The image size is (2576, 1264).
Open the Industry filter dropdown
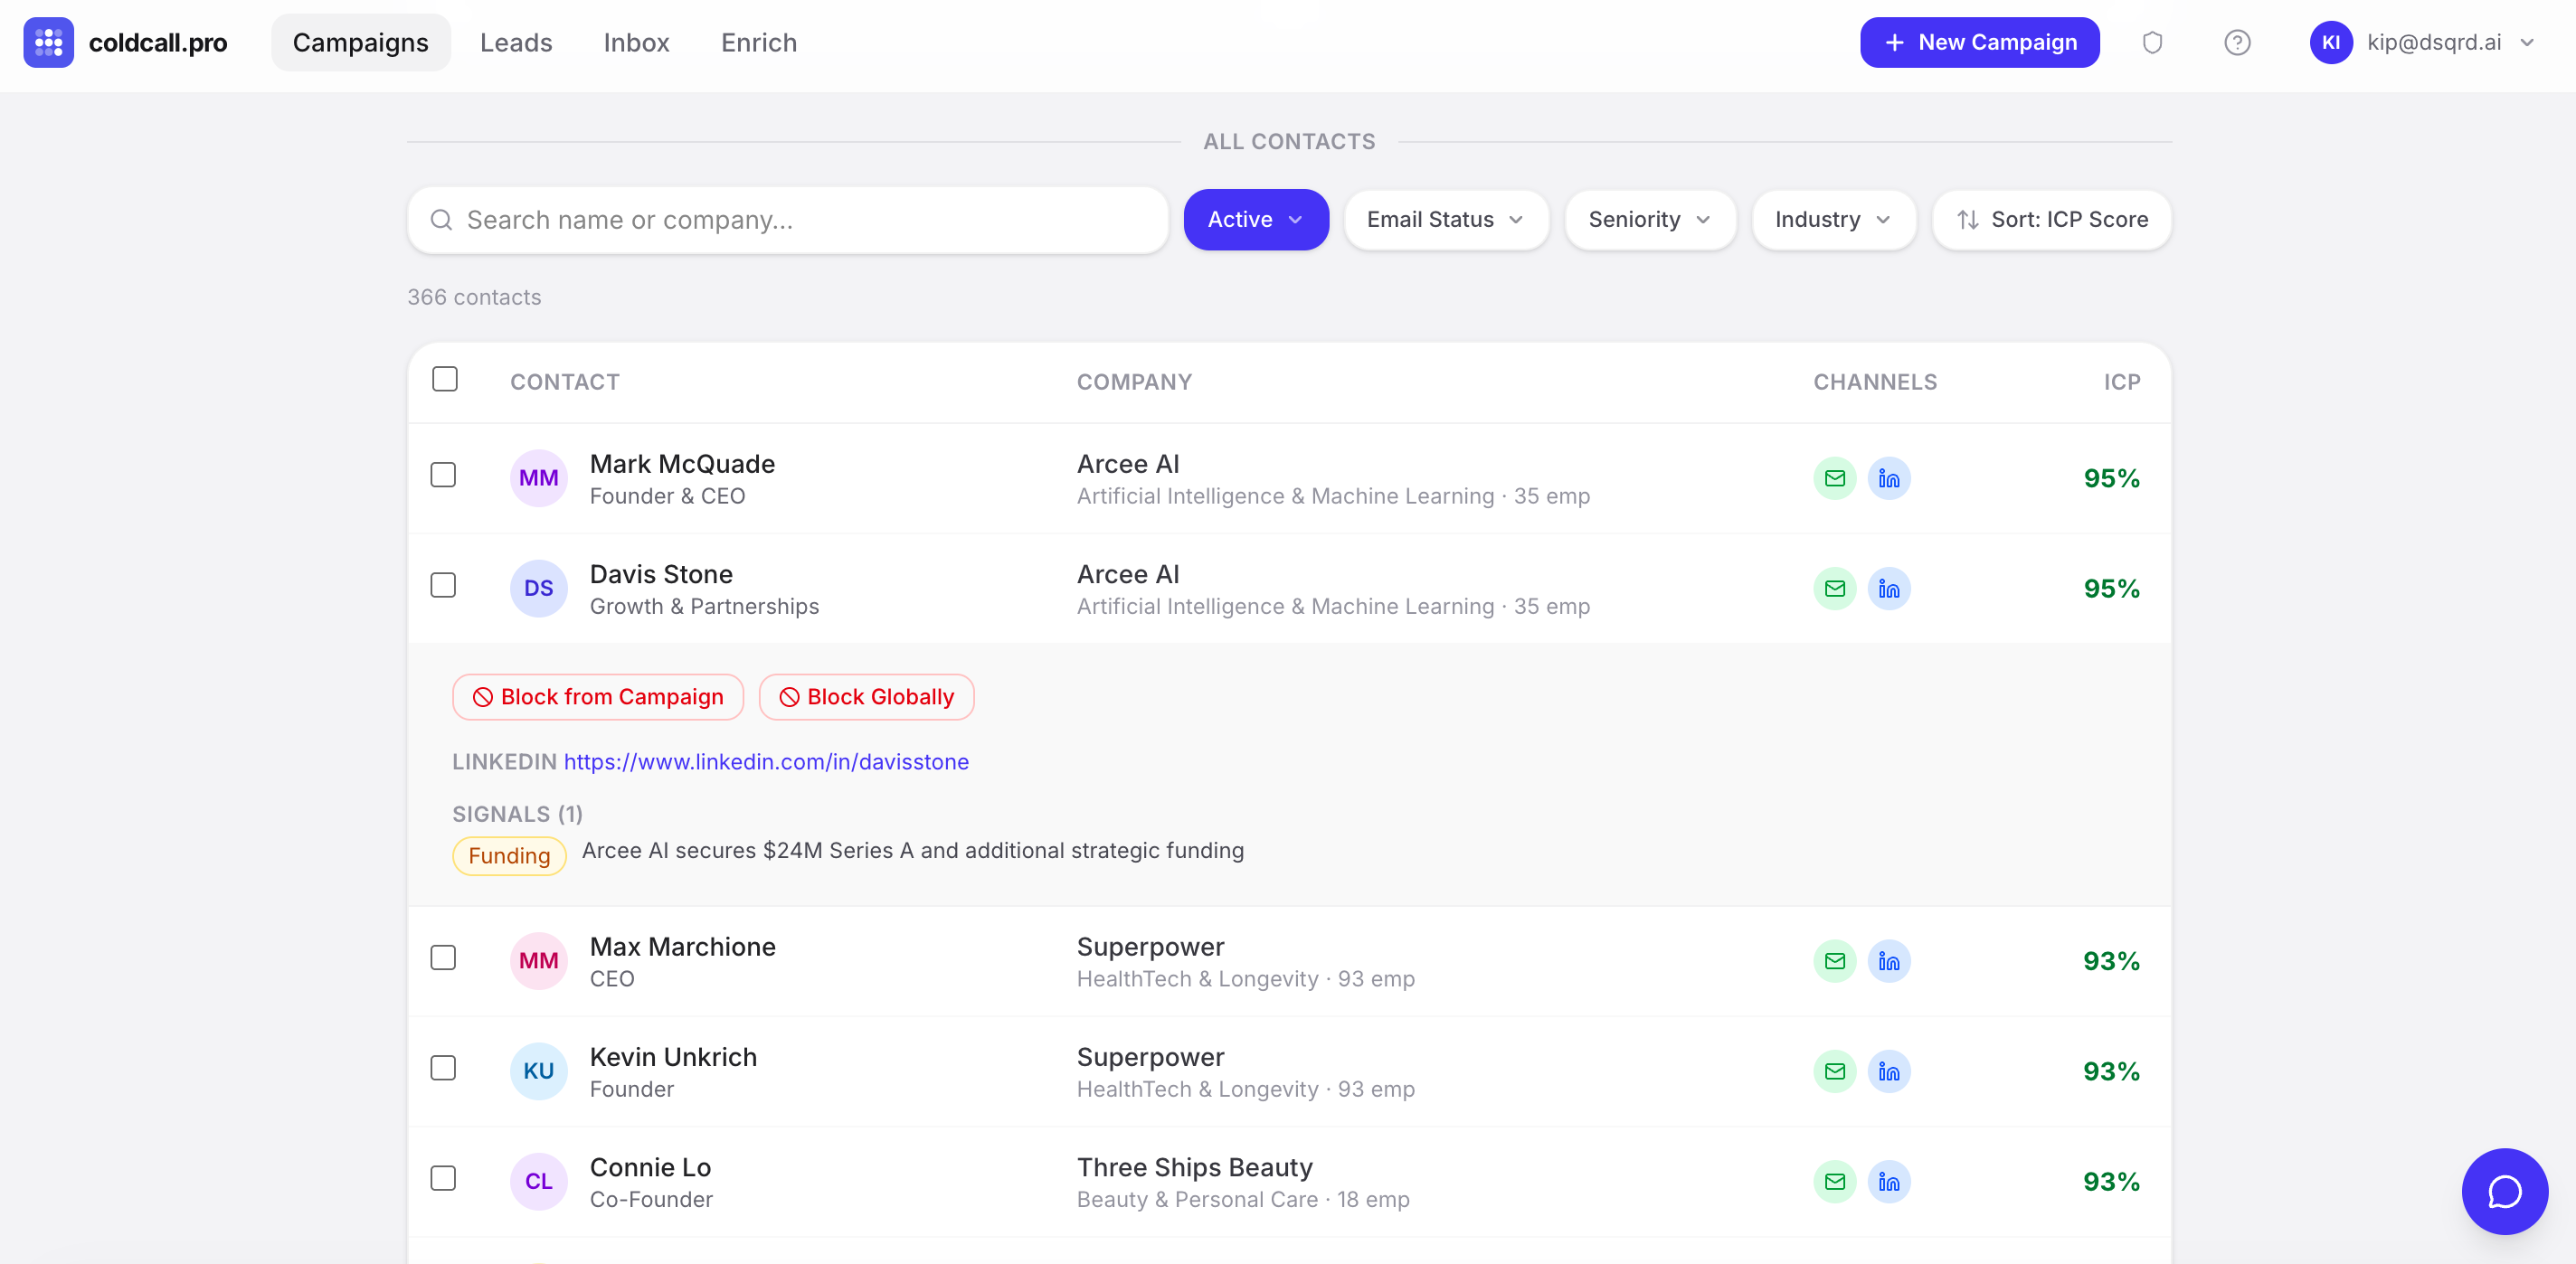[1832, 219]
